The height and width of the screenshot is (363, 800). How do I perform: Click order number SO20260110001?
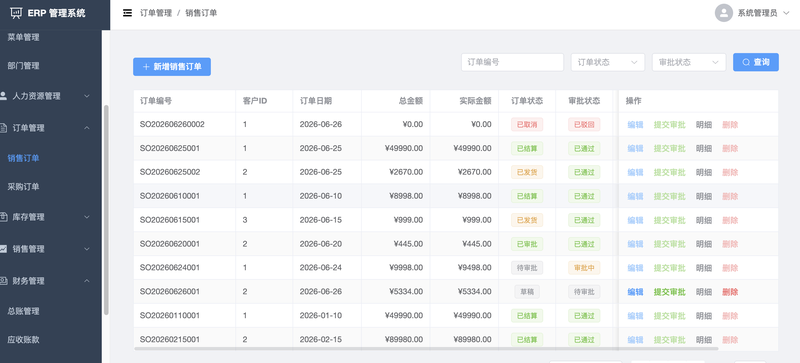[x=170, y=316]
